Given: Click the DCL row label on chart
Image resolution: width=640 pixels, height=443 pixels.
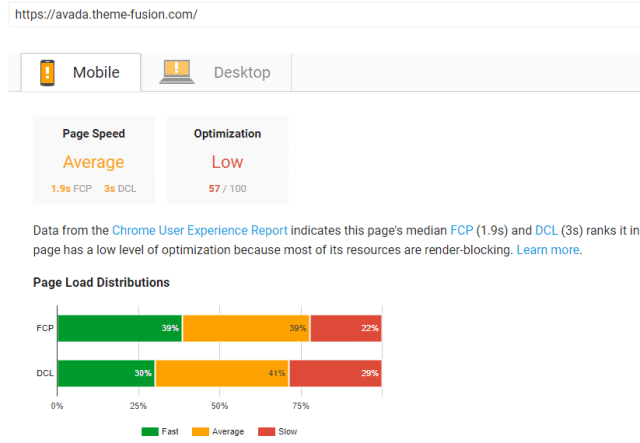Looking at the screenshot, I should (45, 373).
